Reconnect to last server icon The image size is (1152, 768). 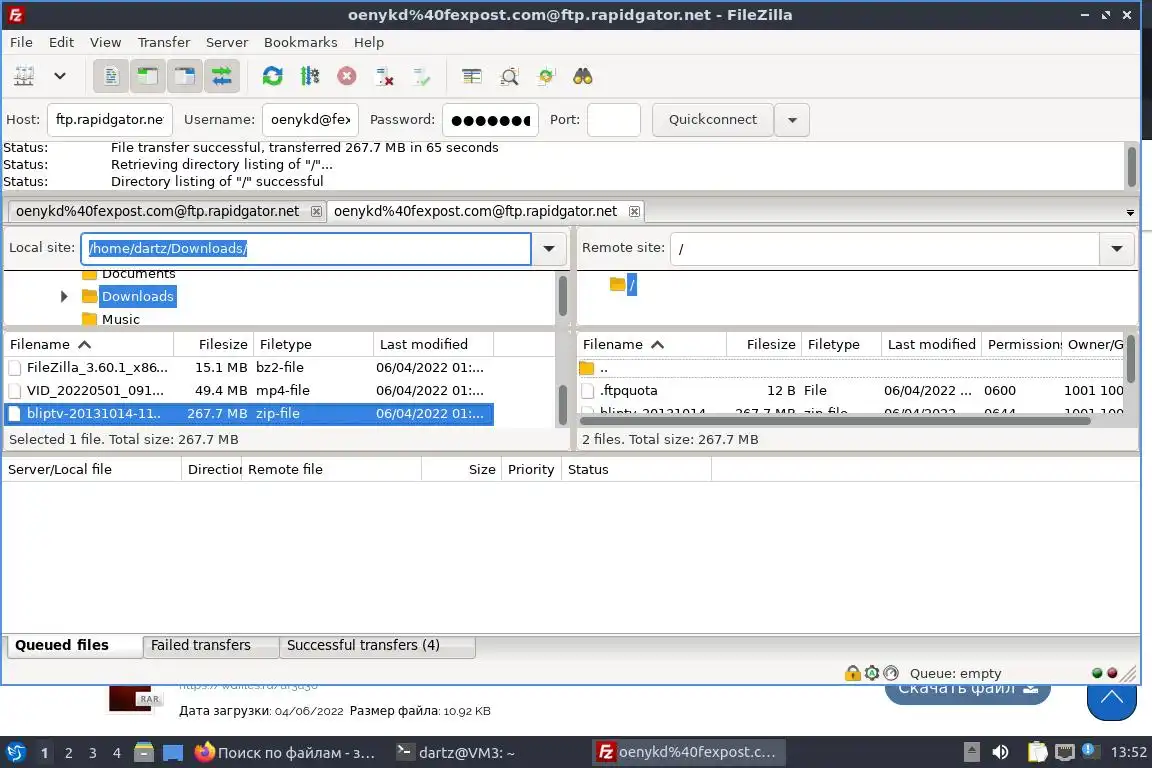point(422,76)
